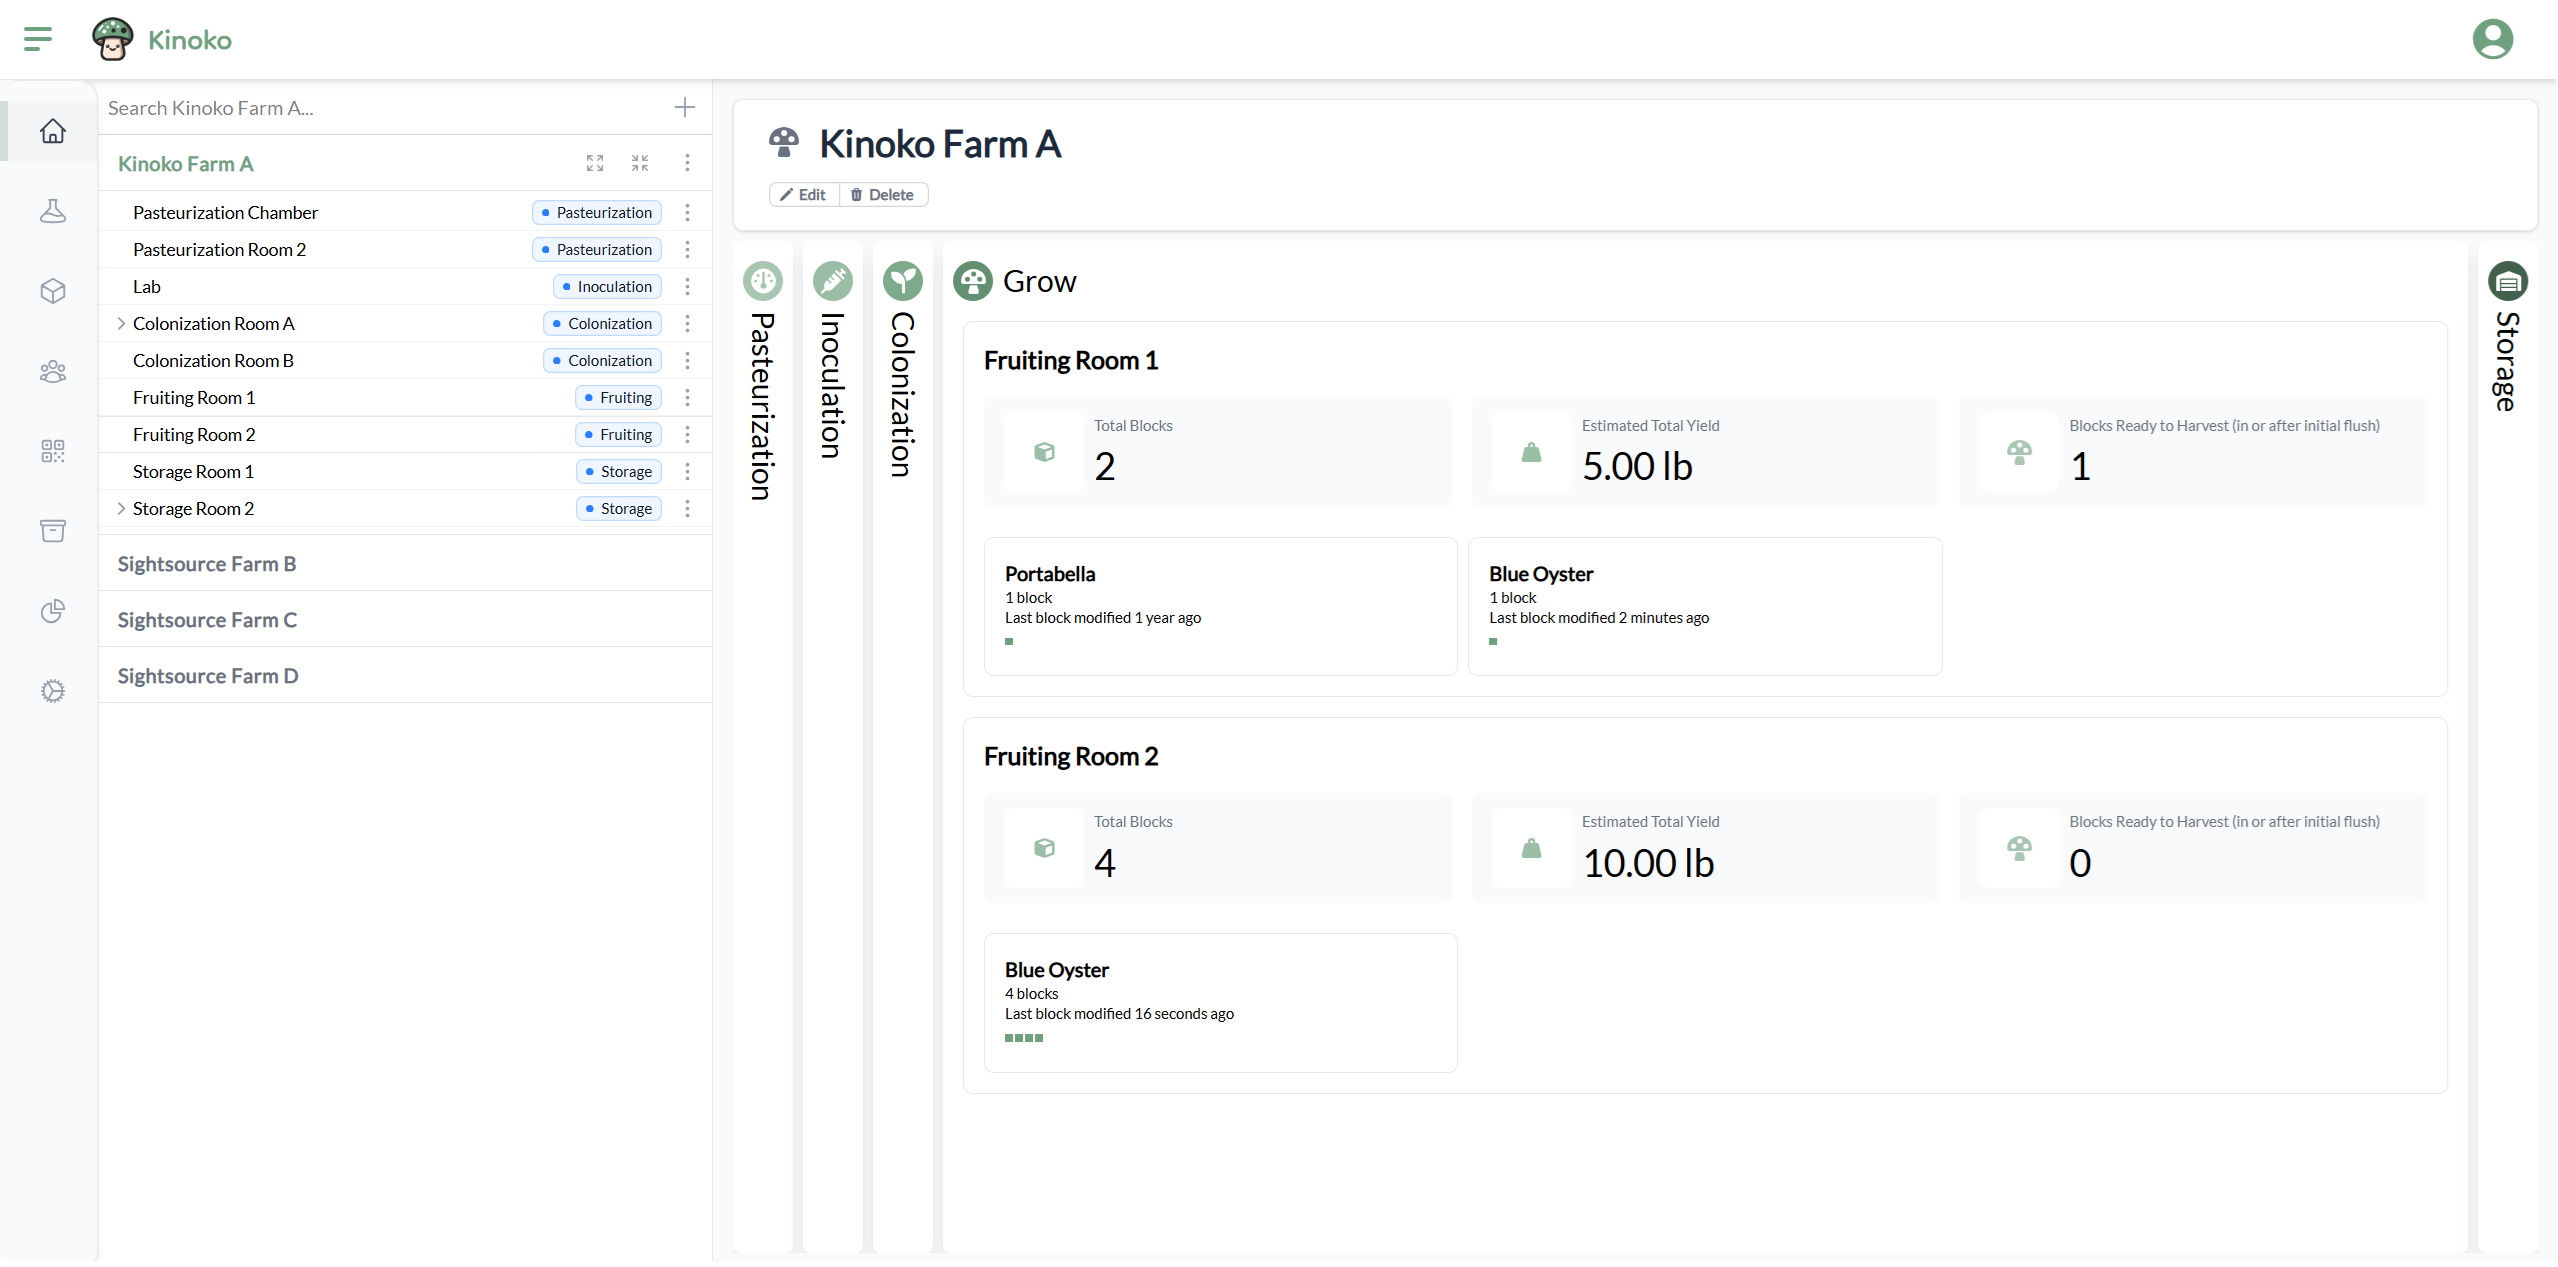Click collapse all icon for Kinoko Farm A
The height and width of the screenshot is (1267, 2558).
tap(640, 163)
